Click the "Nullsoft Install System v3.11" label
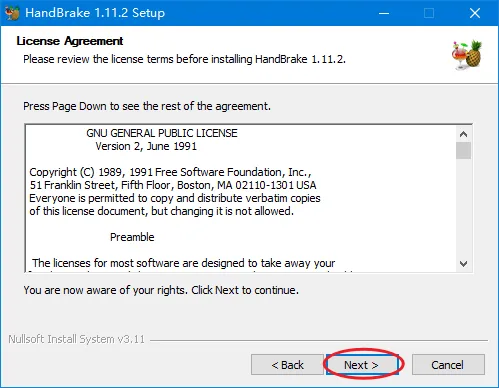Image resolution: width=499 pixels, height=388 pixels. (x=77, y=339)
